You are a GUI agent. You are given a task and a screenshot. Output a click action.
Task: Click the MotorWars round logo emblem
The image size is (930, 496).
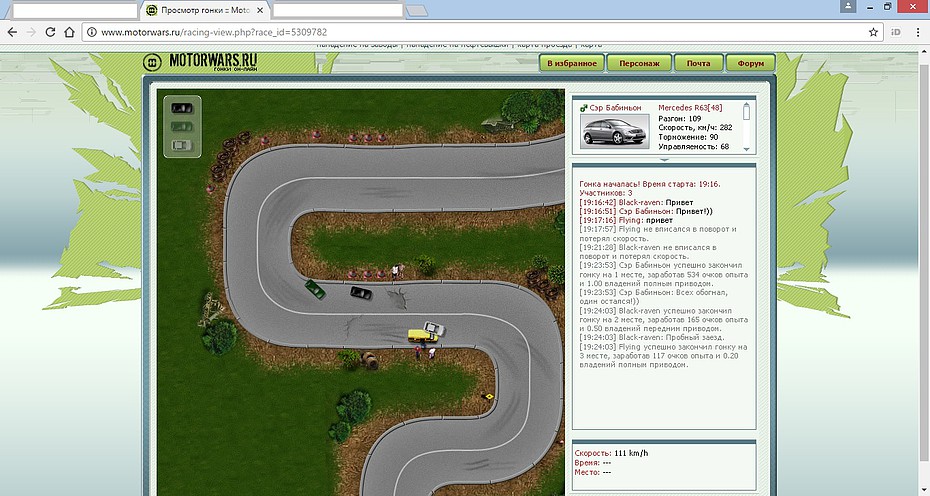pyautogui.click(x=152, y=62)
